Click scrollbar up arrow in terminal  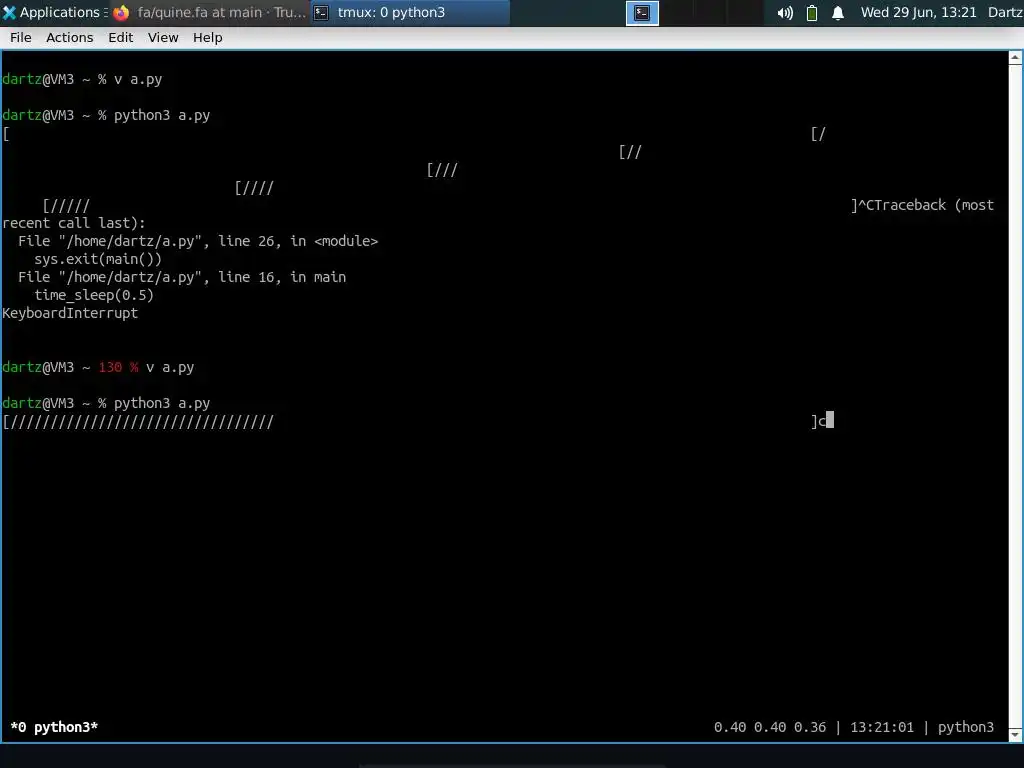(1016, 58)
